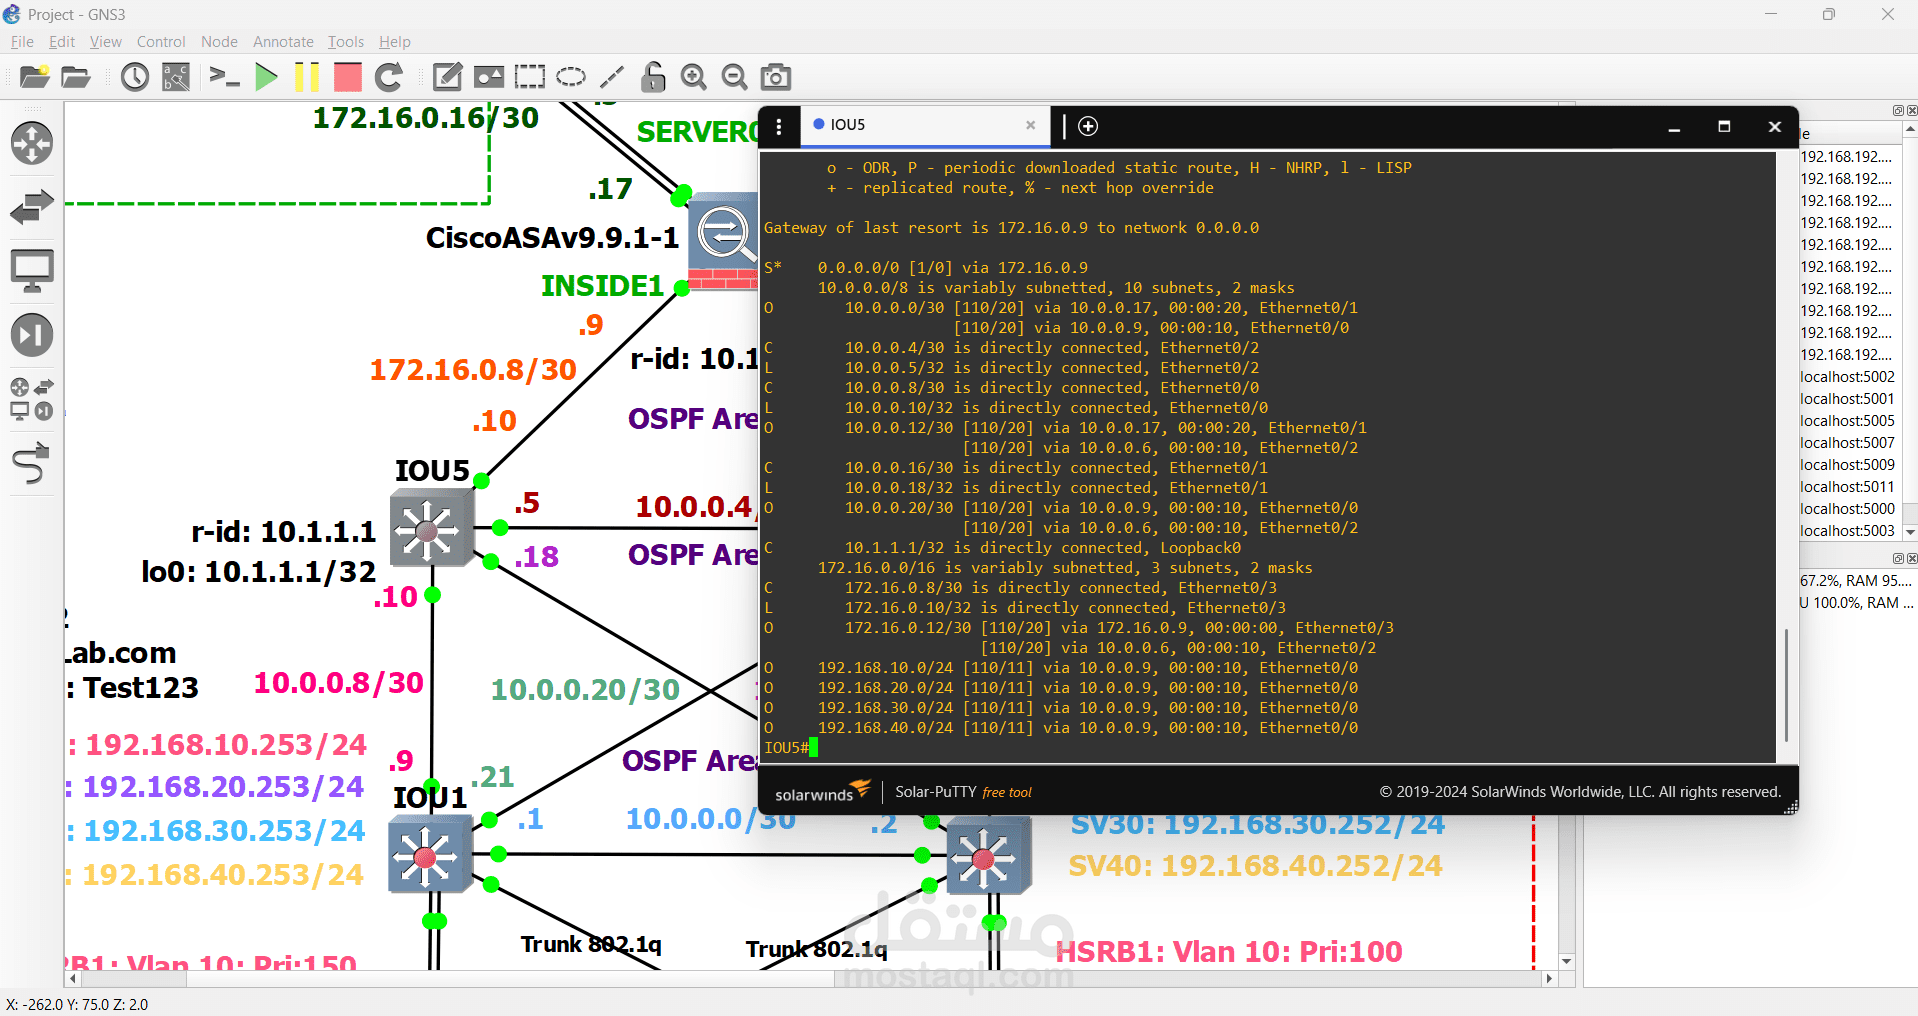The height and width of the screenshot is (1016, 1918).
Task: Select the Draw ellipse tool
Action: click(x=571, y=77)
